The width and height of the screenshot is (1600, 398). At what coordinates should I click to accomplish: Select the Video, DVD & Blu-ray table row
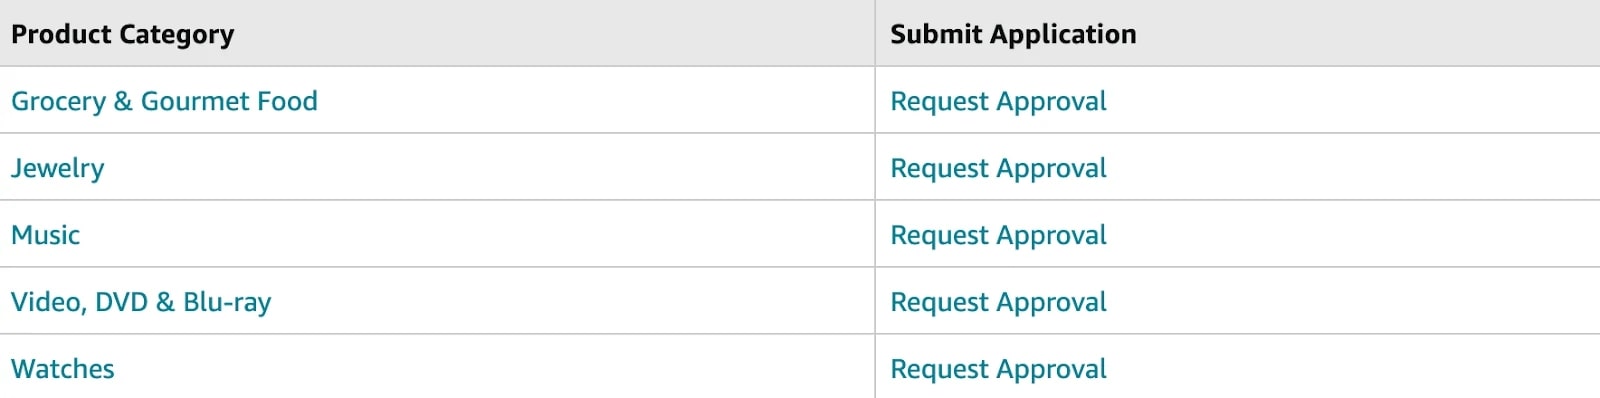coord(800,301)
